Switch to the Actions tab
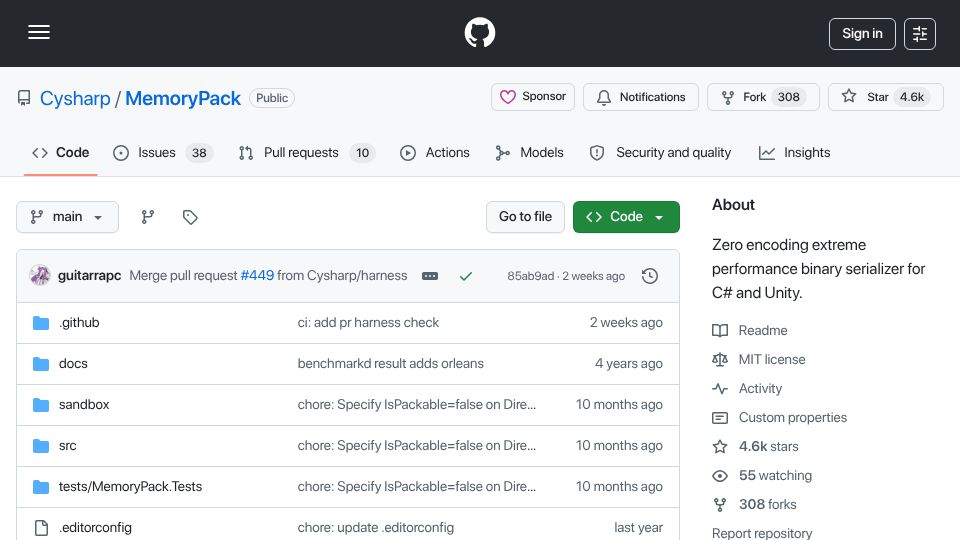The image size is (960, 540). coord(435,152)
